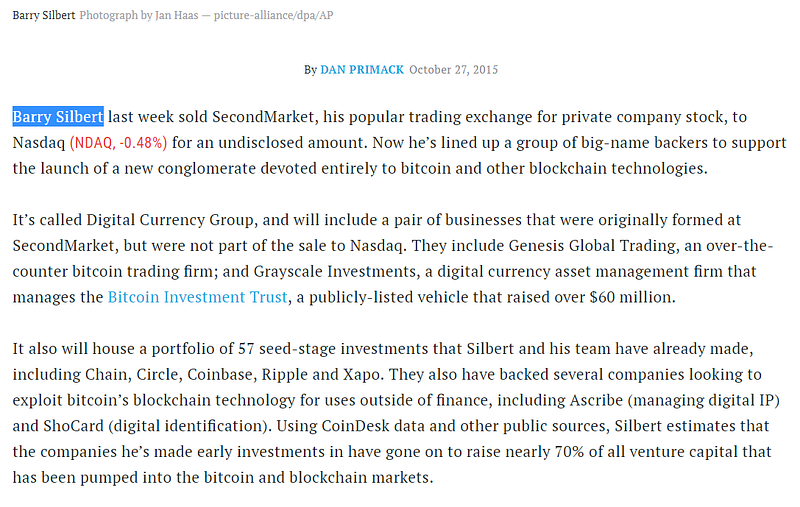Click the NDAQ stock ticker
The image size is (800, 507).
92,143
